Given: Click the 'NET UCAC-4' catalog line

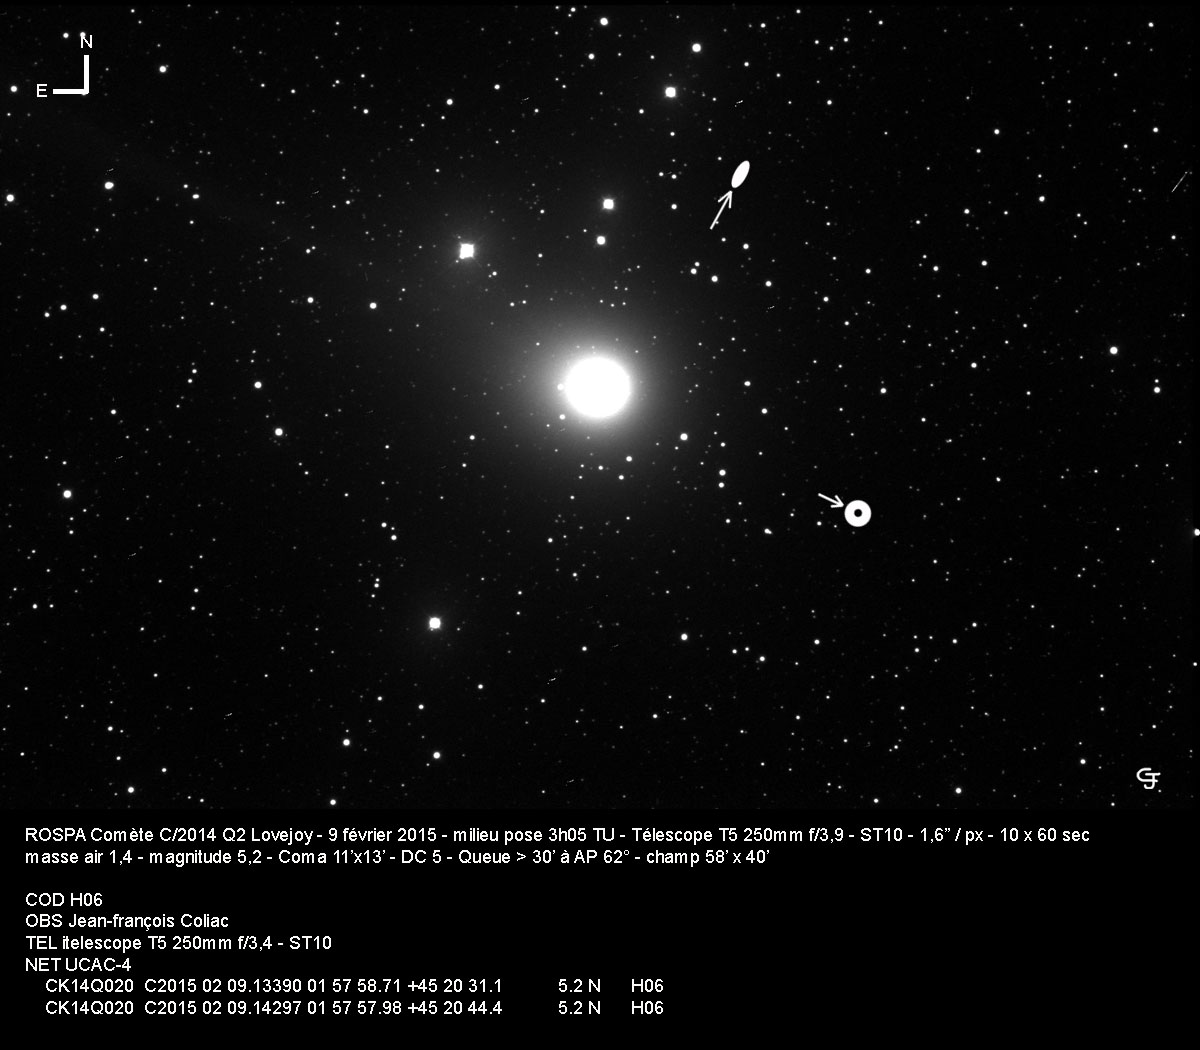Looking at the screenshot, I should tap(78, 964).
